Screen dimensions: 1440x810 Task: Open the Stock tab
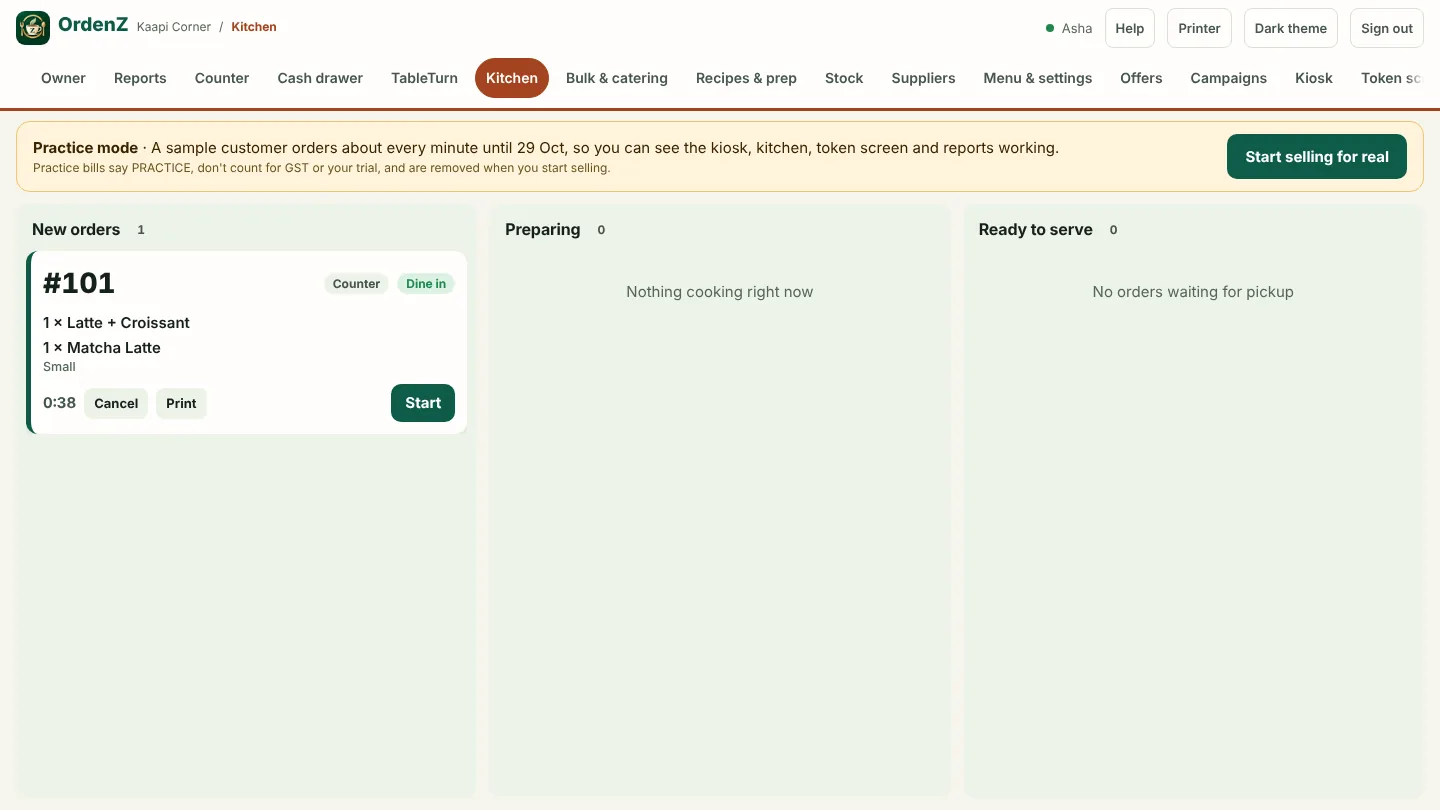tap(844, 78)
